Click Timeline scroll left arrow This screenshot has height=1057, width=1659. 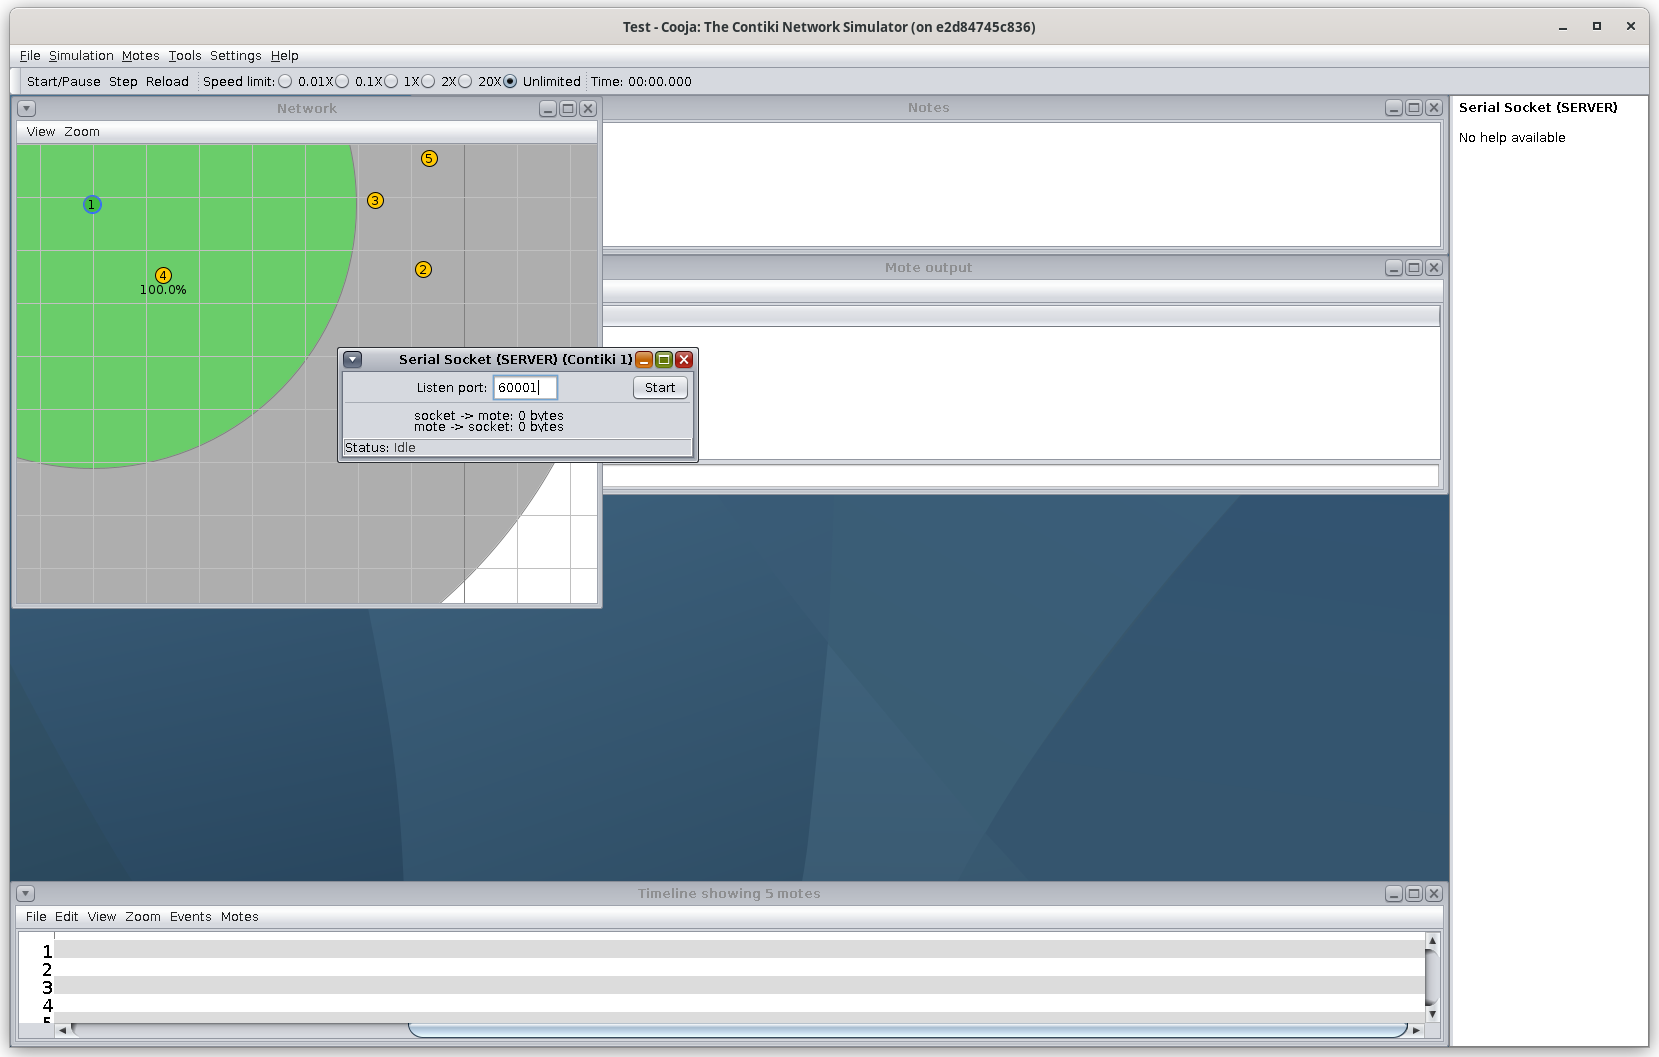(x=63, y=1030)
